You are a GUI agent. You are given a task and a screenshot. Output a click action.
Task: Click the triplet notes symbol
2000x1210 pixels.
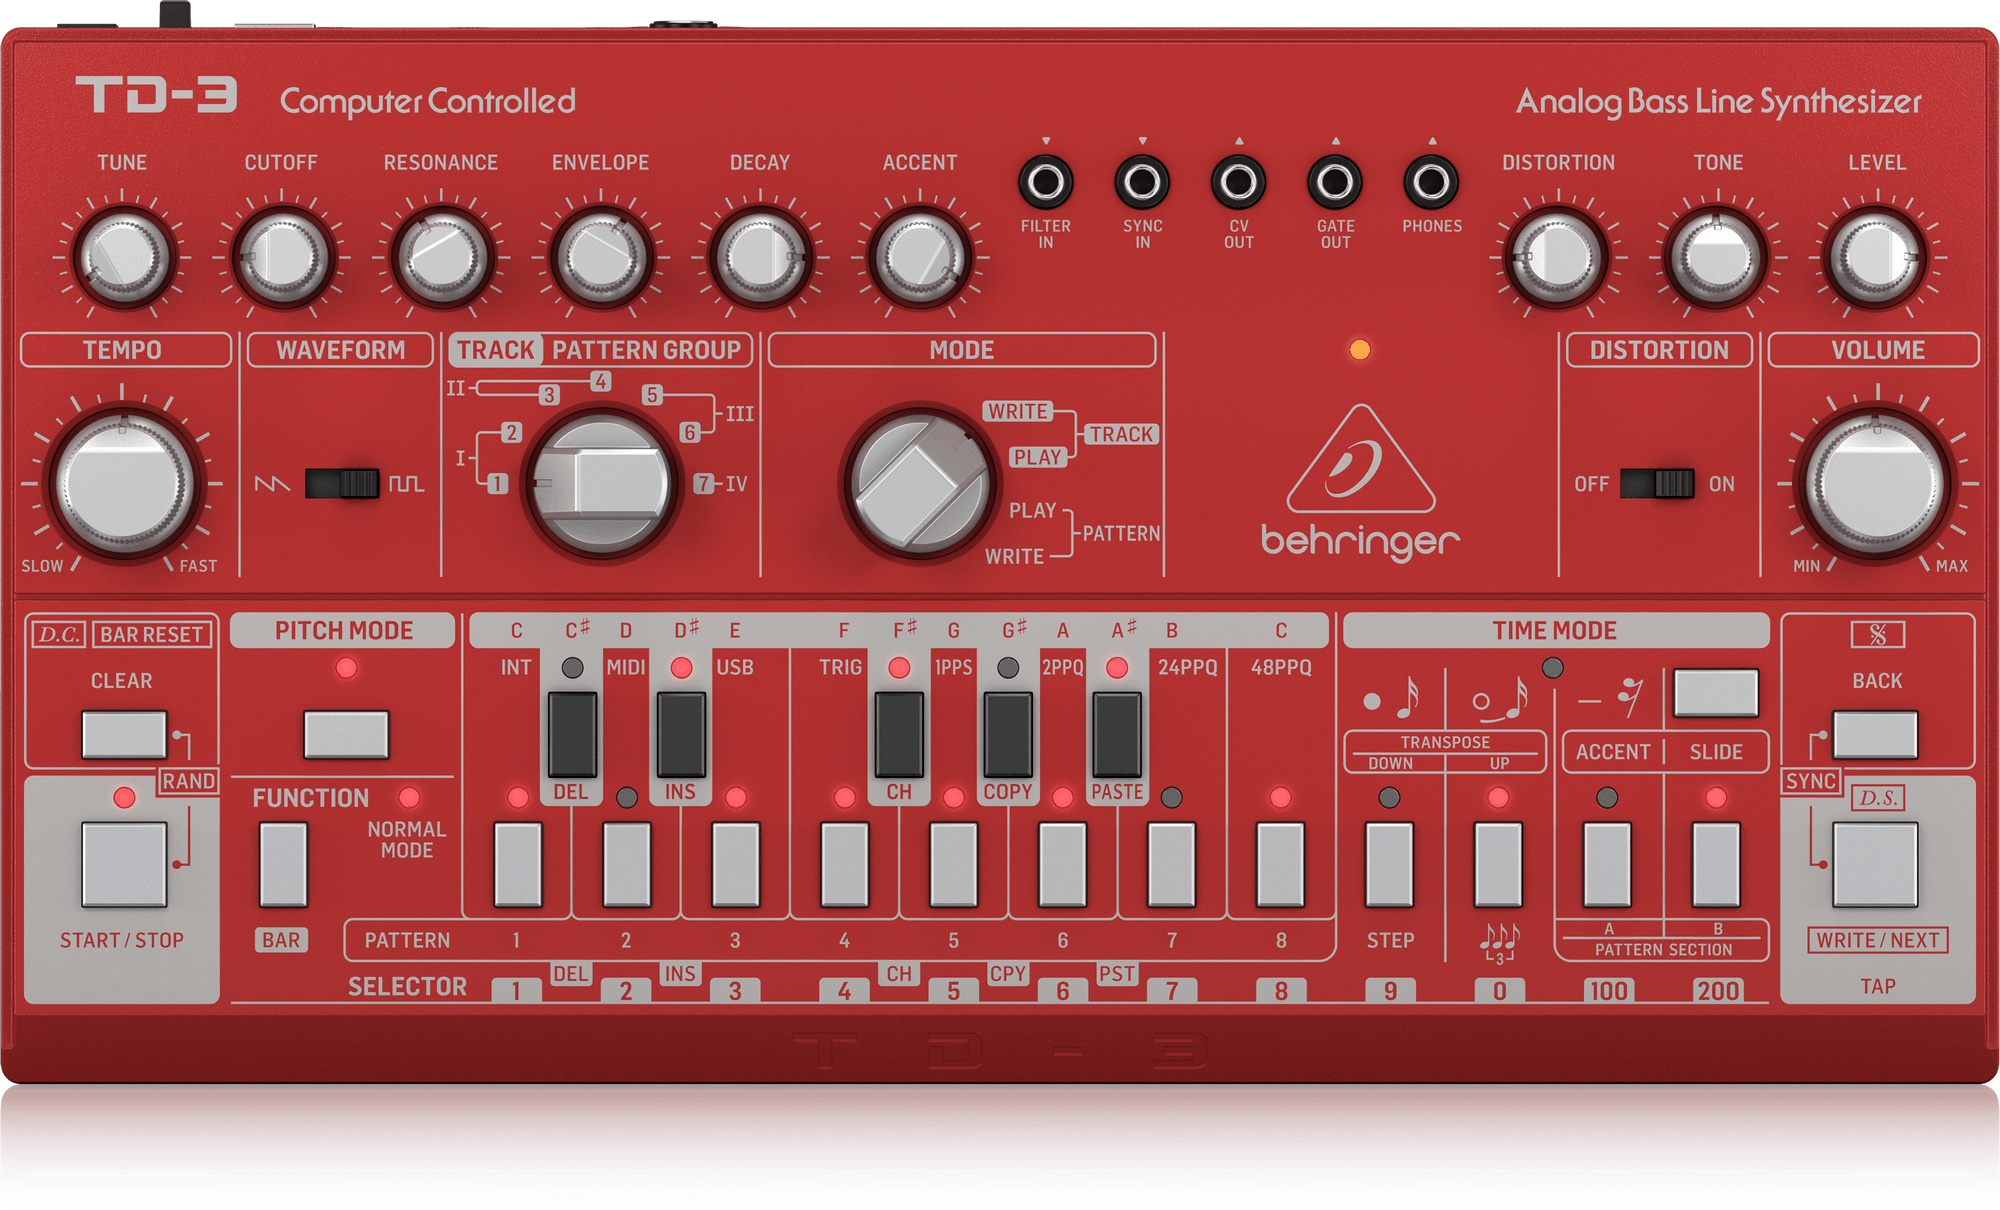(1500, 941)
